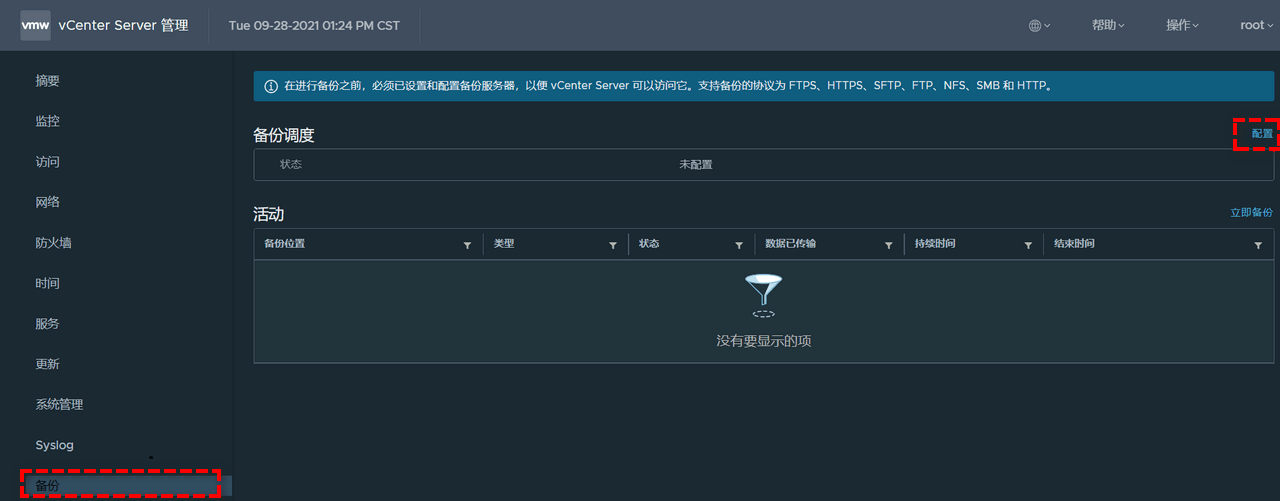
Task: Filter the 类型 column
Action: tap(613, 245)
